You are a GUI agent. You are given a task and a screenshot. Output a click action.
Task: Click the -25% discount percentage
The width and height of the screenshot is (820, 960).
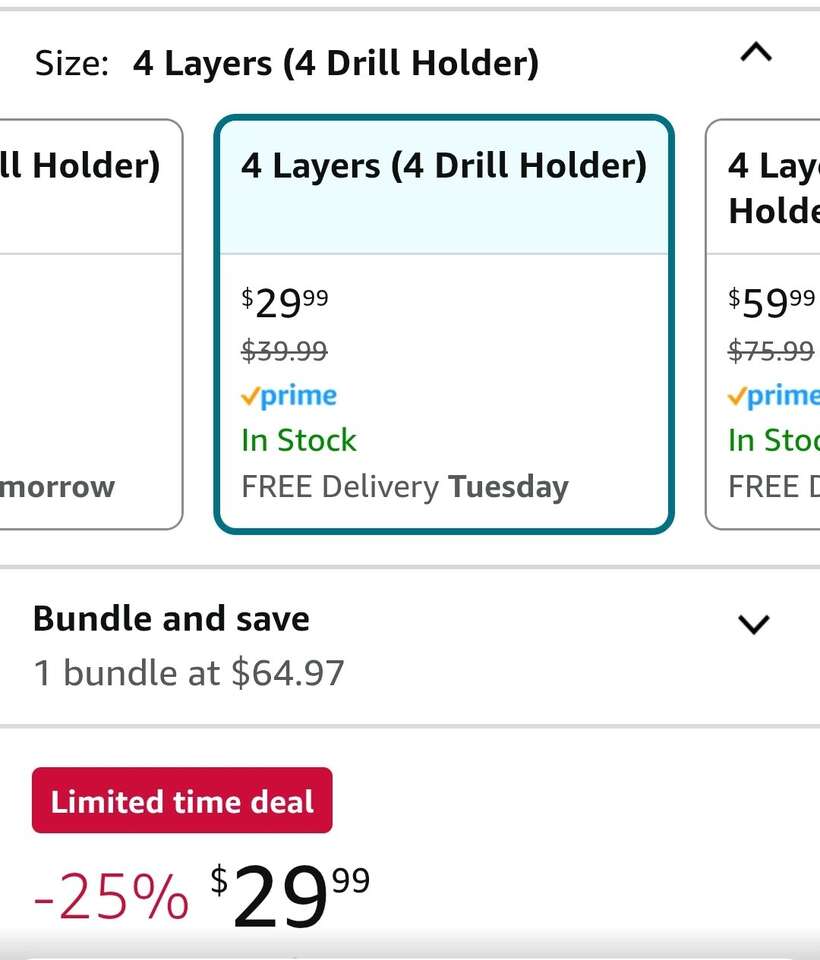click(x=111, y=896)
